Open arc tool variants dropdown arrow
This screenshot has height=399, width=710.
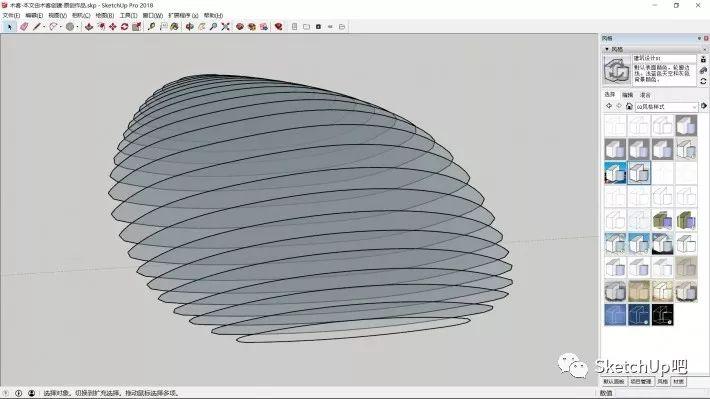(x=61, y=27)
